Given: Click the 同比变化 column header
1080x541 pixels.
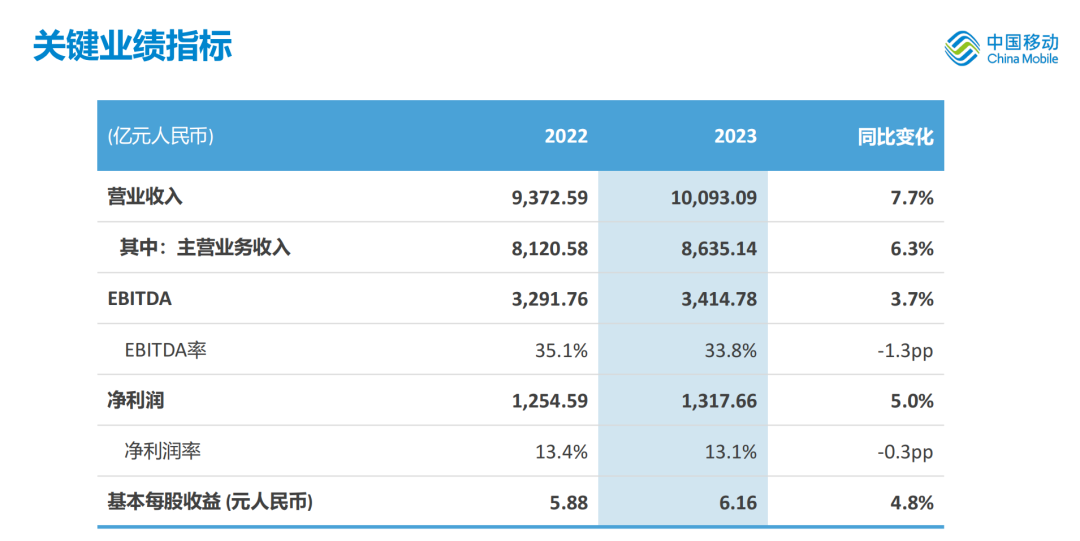Looking at the screenshot, I should click(895, 136).
